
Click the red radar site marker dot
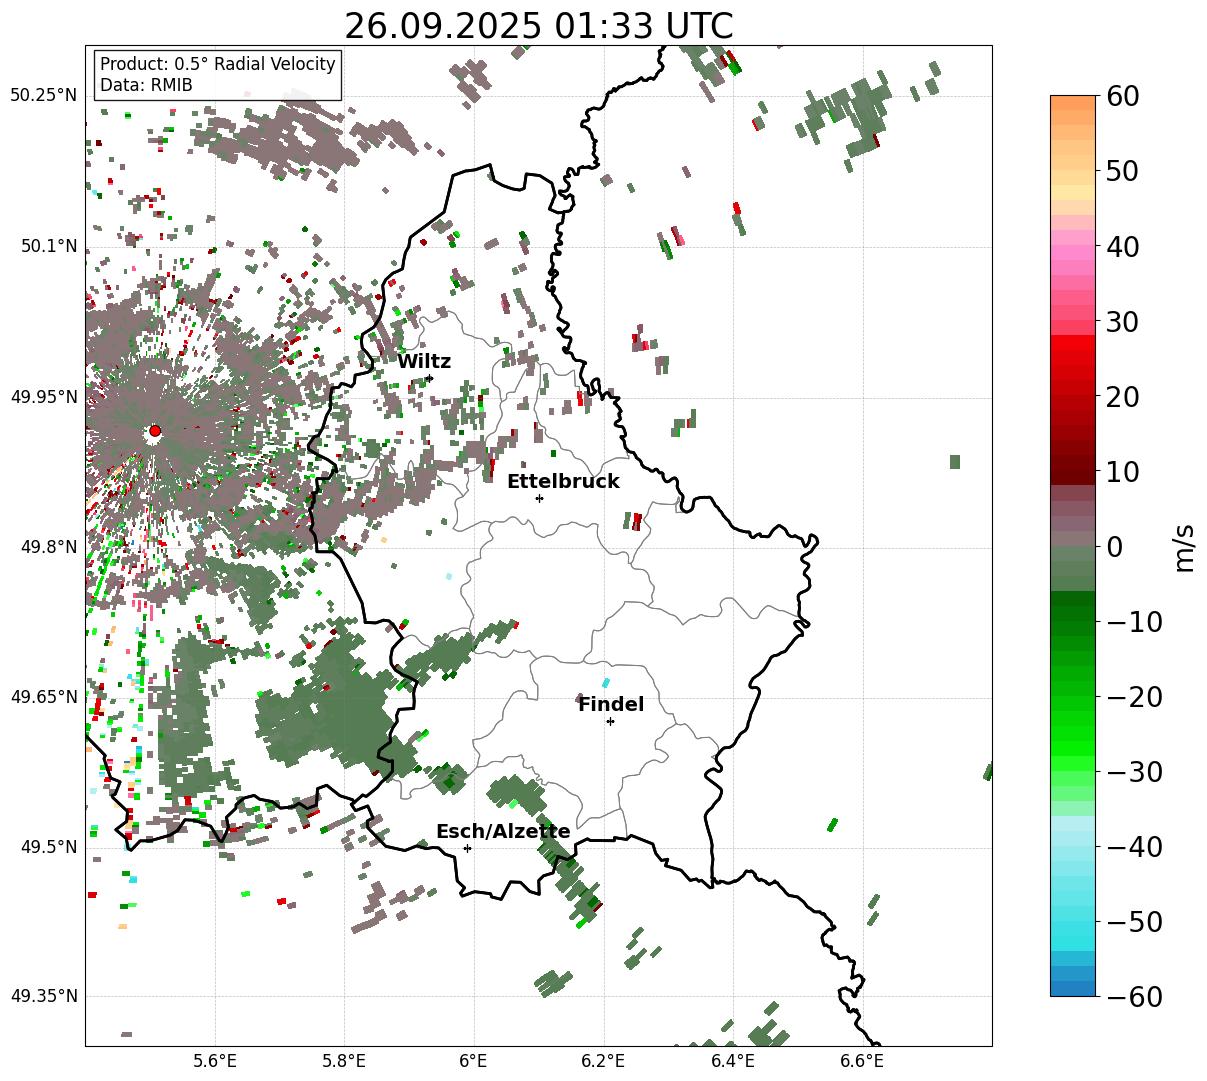pos(154,431)
